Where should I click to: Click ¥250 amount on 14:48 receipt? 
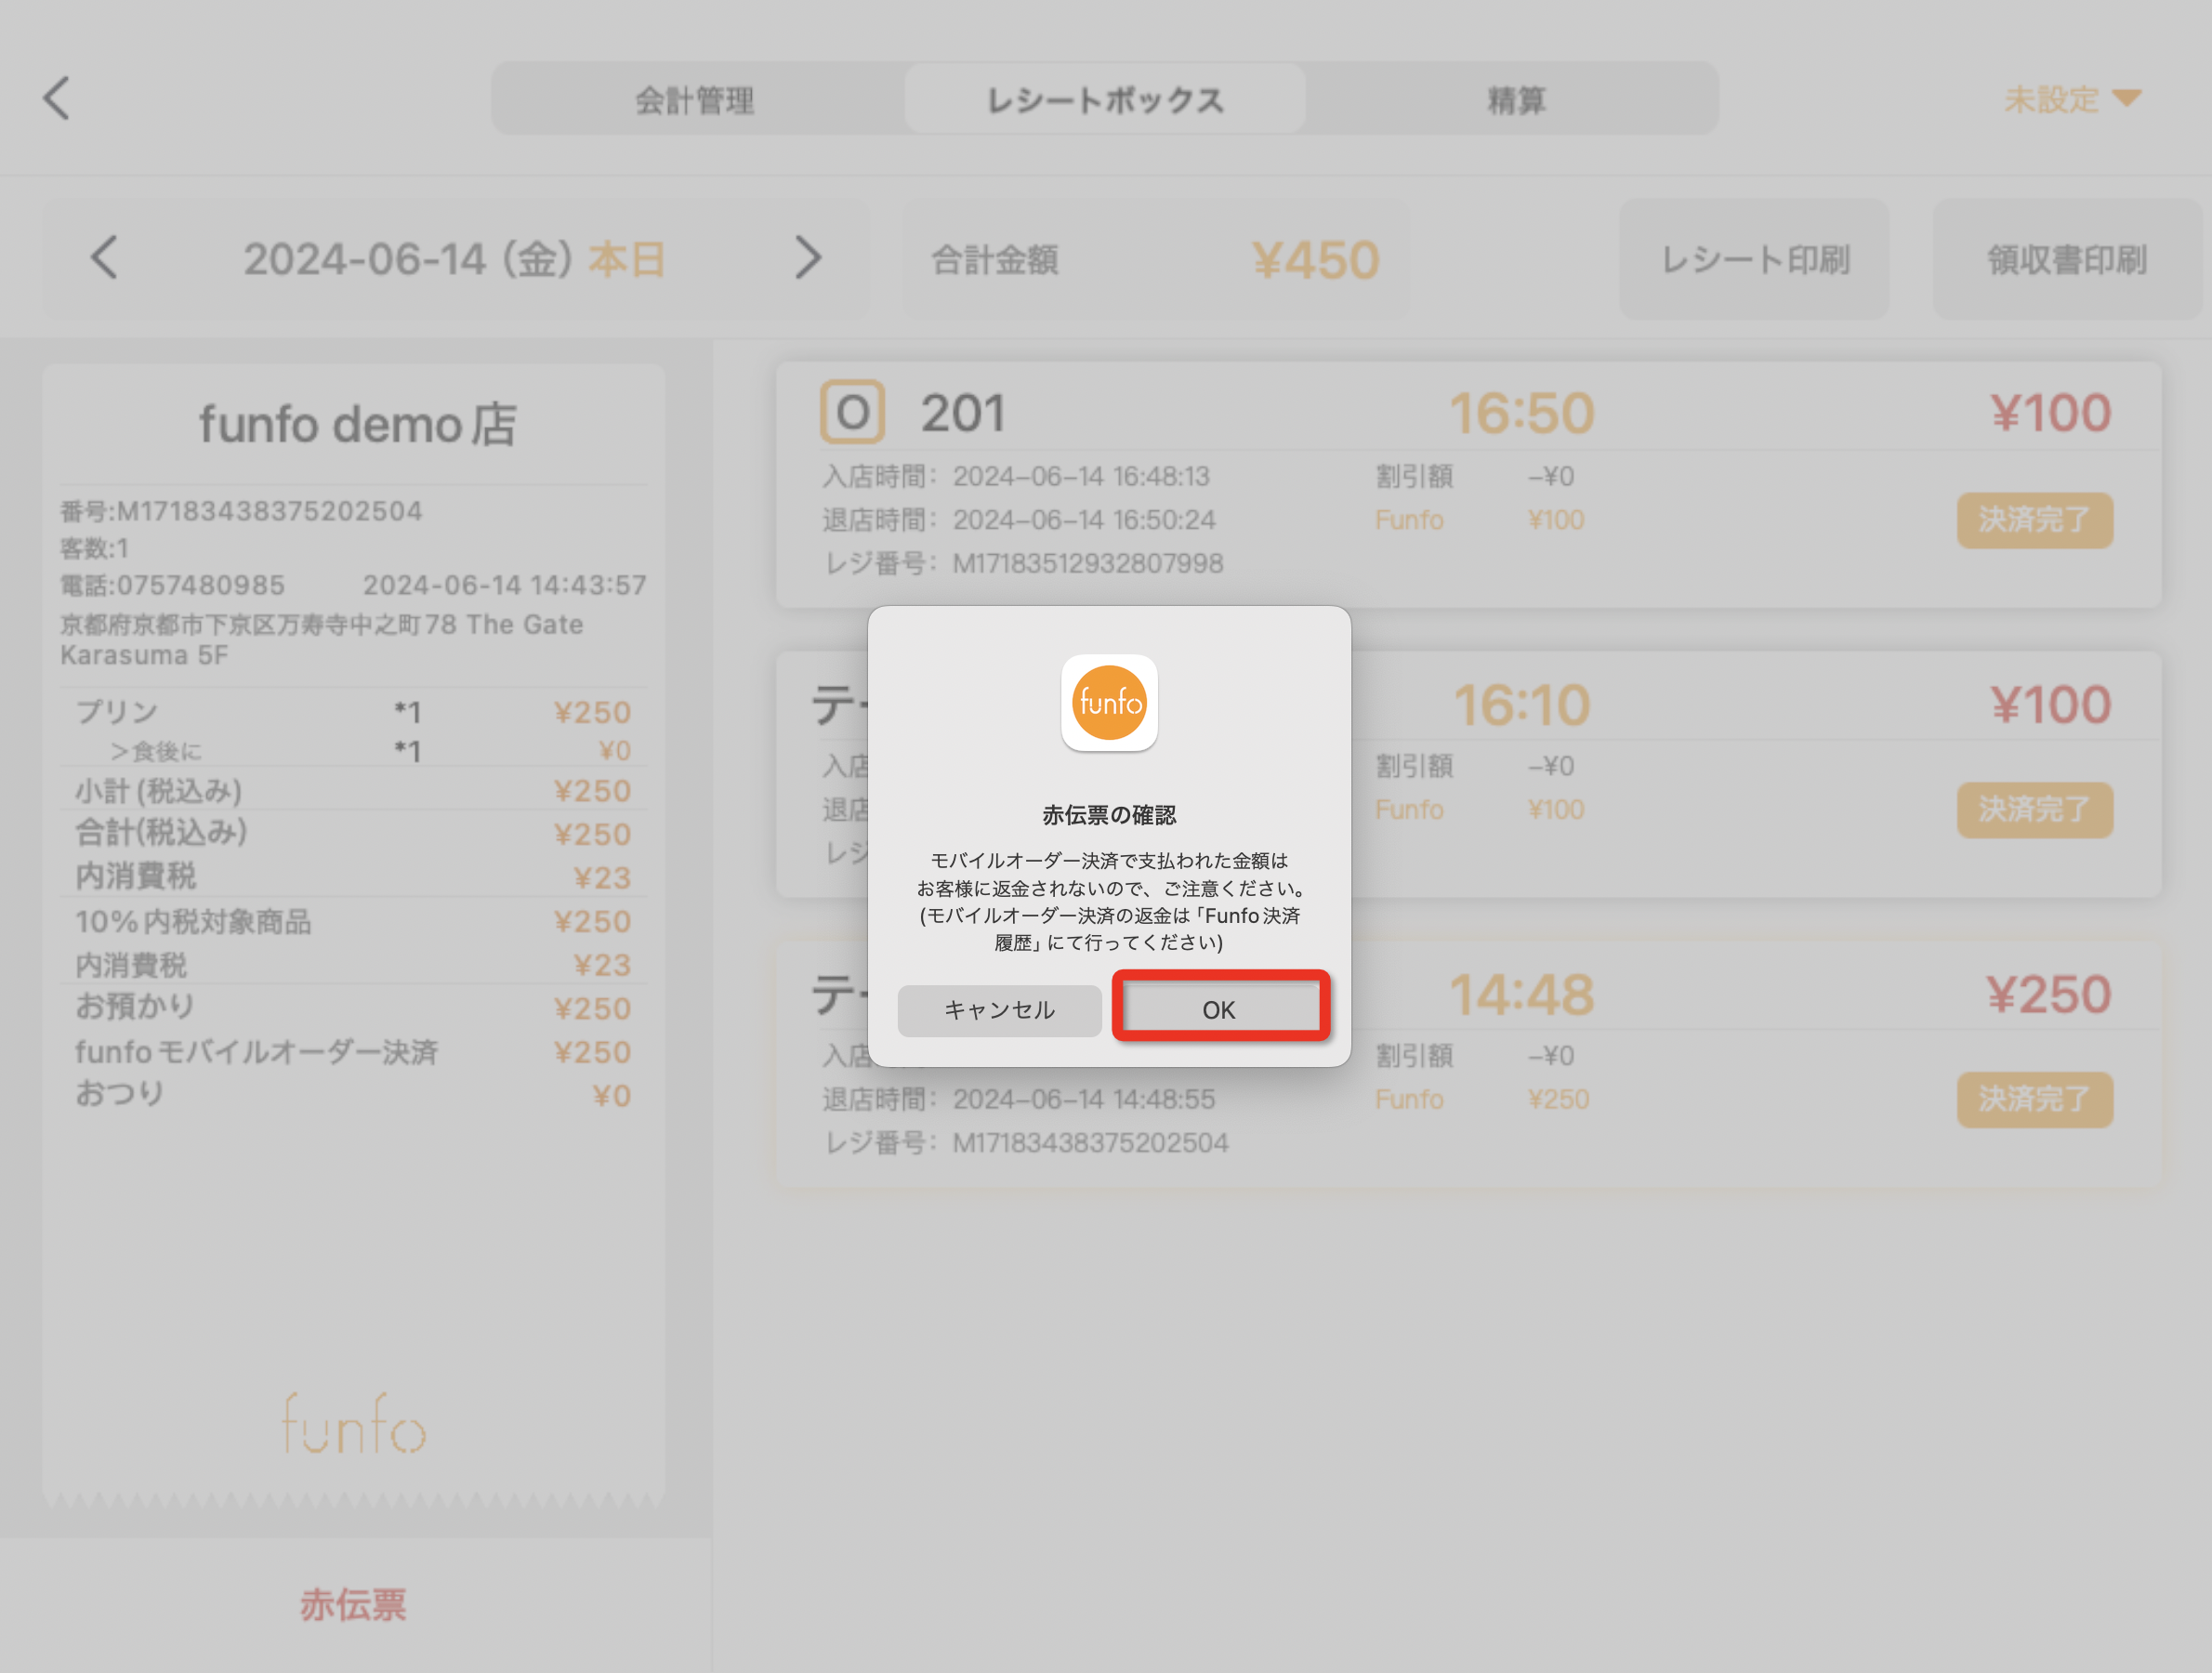(x=2048, y=994)
